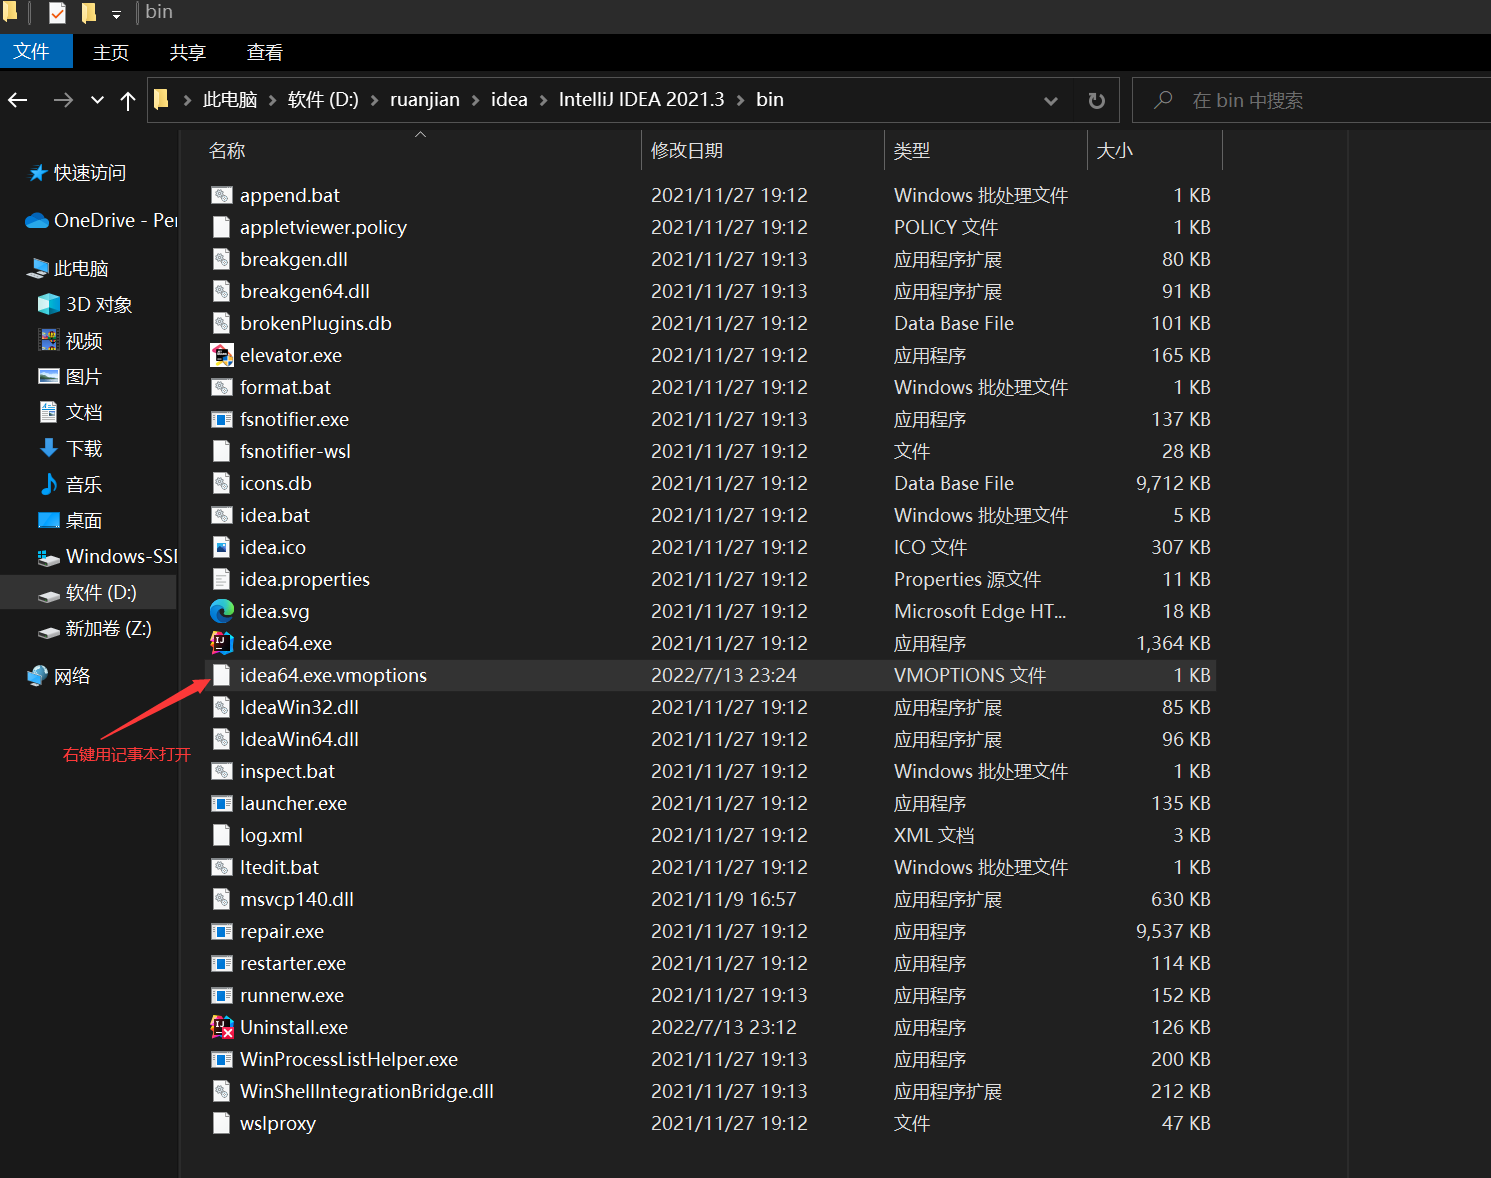
Task: Sort files by 修改日期 column header
Action: click(x=687, y=150)
